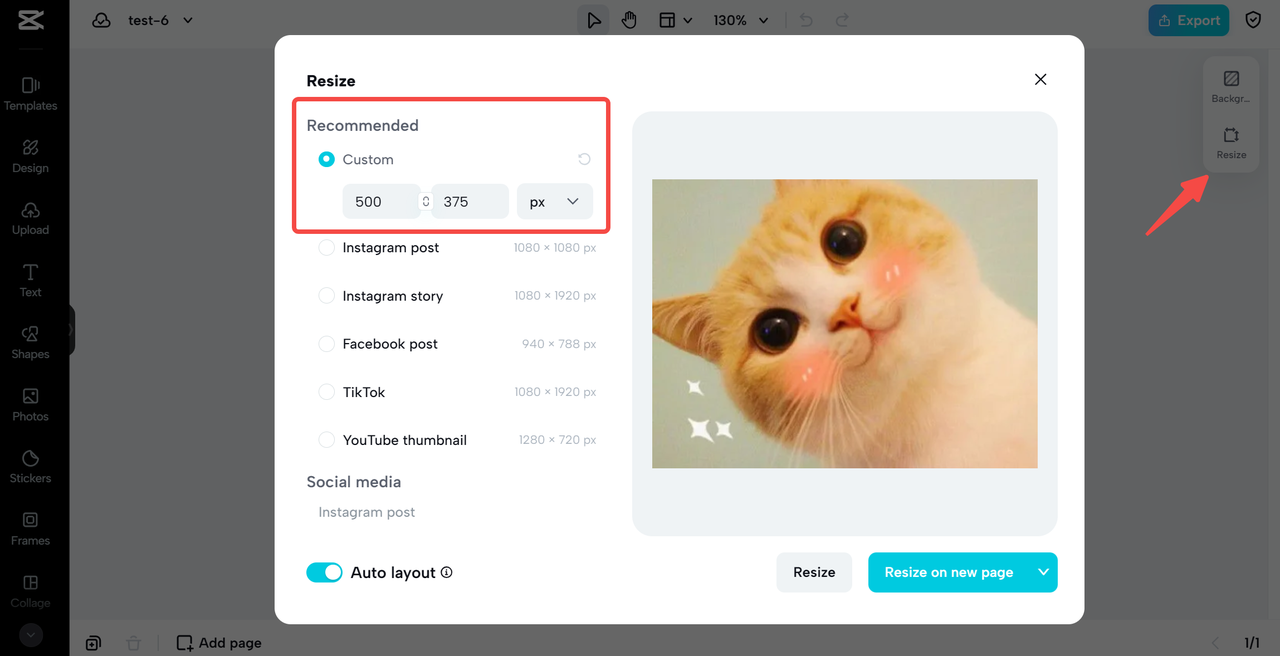Click the Resize button

coord(814,572)
